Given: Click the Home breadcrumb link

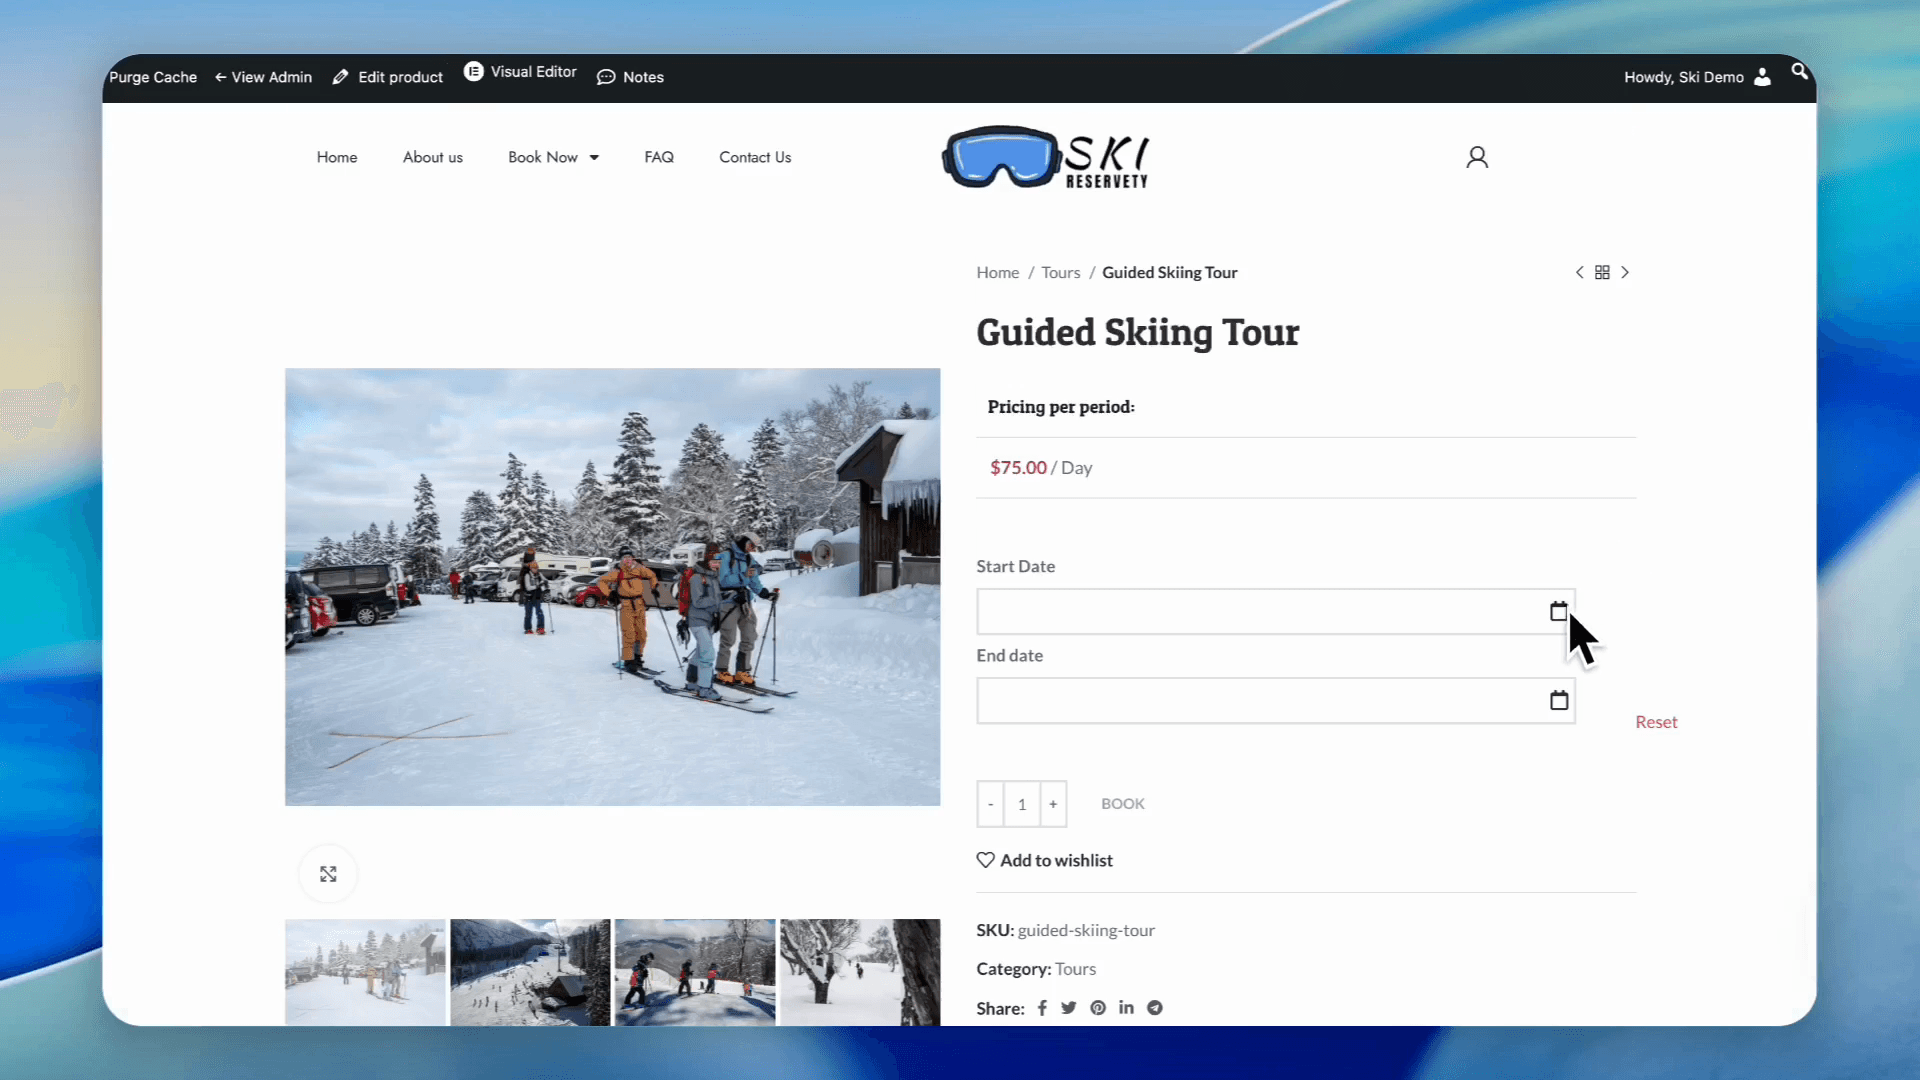Looking at the screenshot, I should 998,272.
